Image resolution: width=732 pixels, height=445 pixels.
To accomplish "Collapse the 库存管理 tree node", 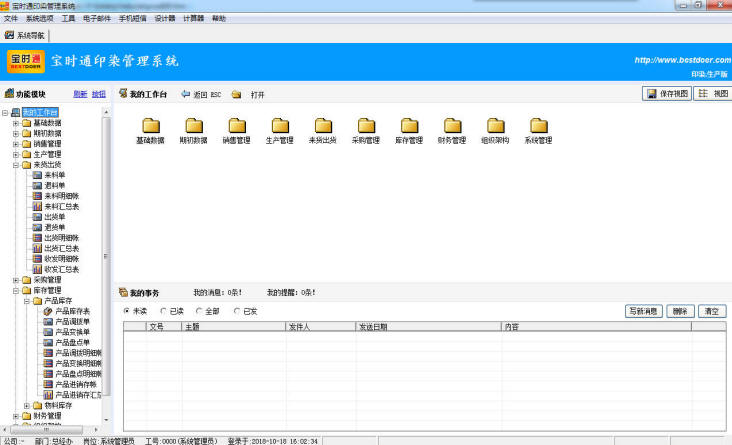I will [16, 290].
